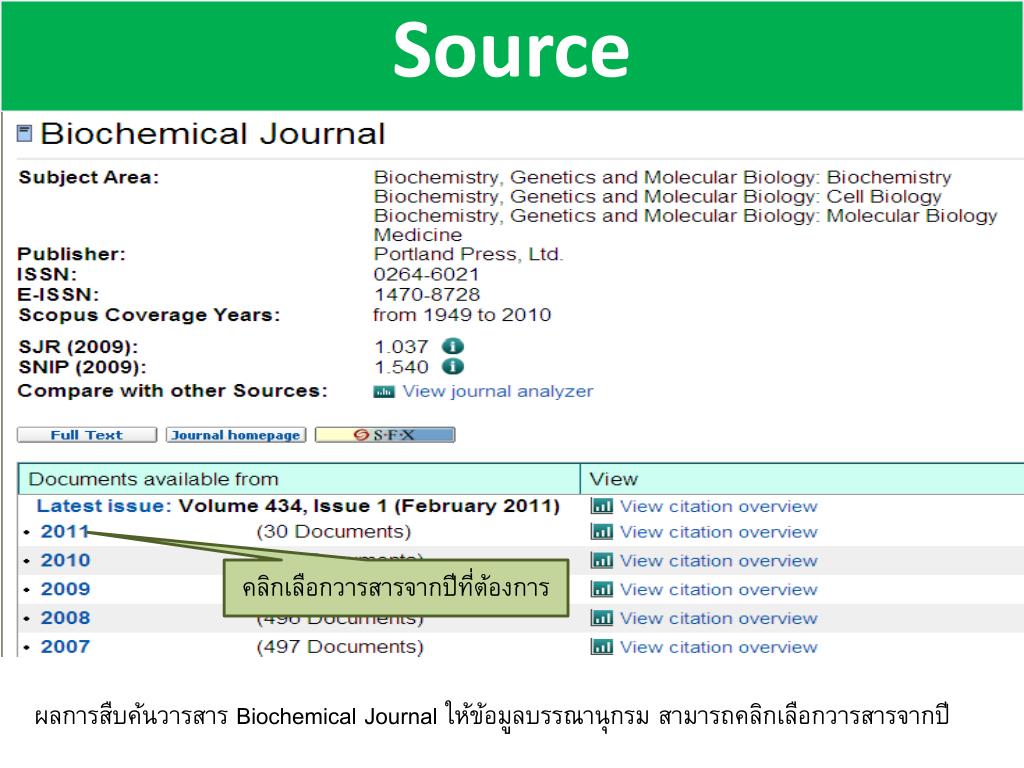
Task: Click the Full Text button
Action: [x=87, y=435]
